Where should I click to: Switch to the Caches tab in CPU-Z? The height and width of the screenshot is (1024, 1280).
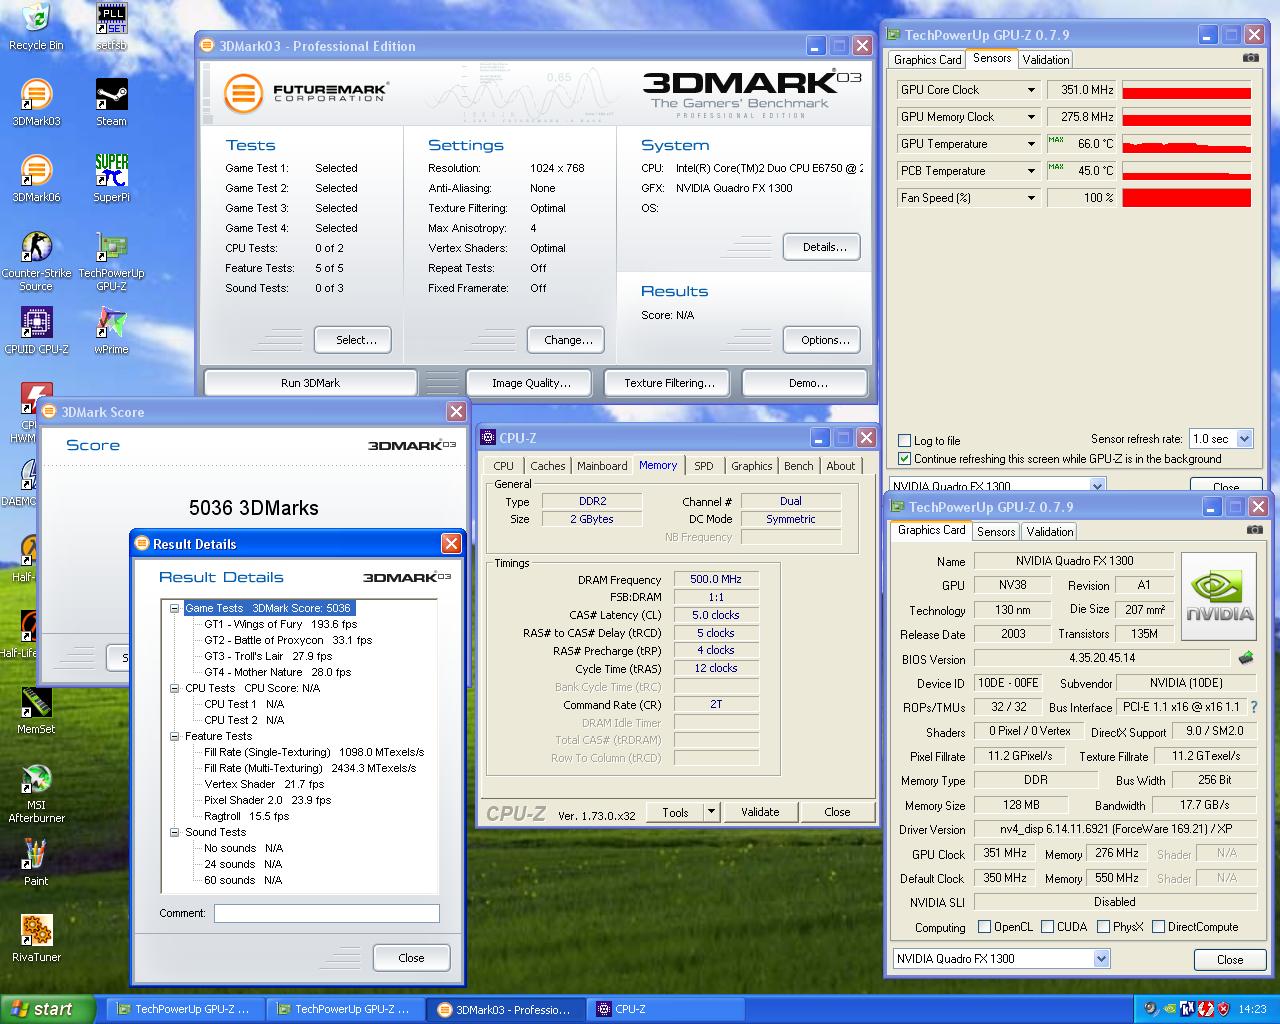(x=548, y=466)
